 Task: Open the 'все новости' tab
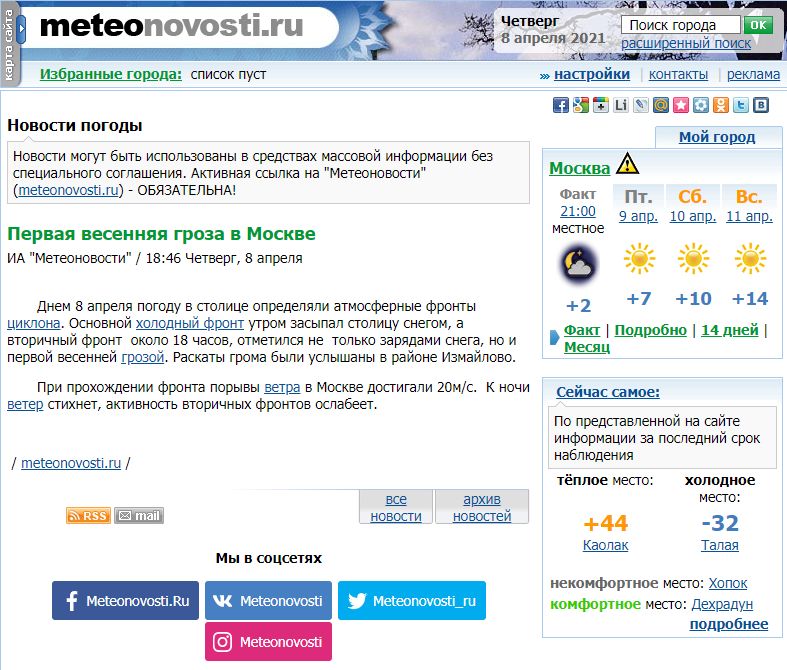click(x=396, y=507)
